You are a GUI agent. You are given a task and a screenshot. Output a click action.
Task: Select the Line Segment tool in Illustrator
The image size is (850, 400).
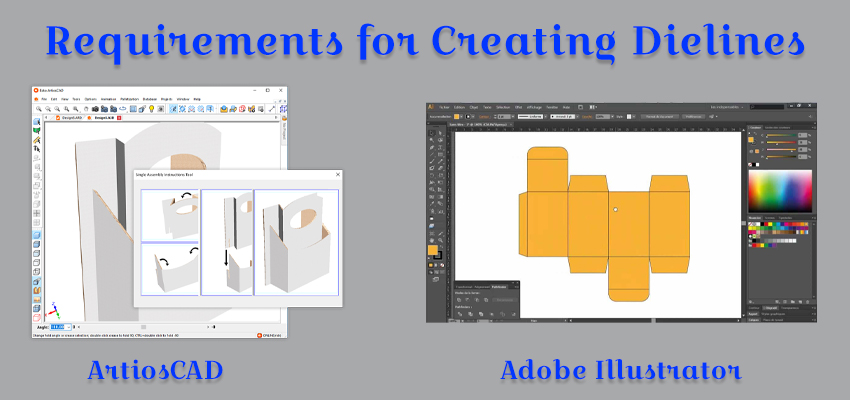432,154
